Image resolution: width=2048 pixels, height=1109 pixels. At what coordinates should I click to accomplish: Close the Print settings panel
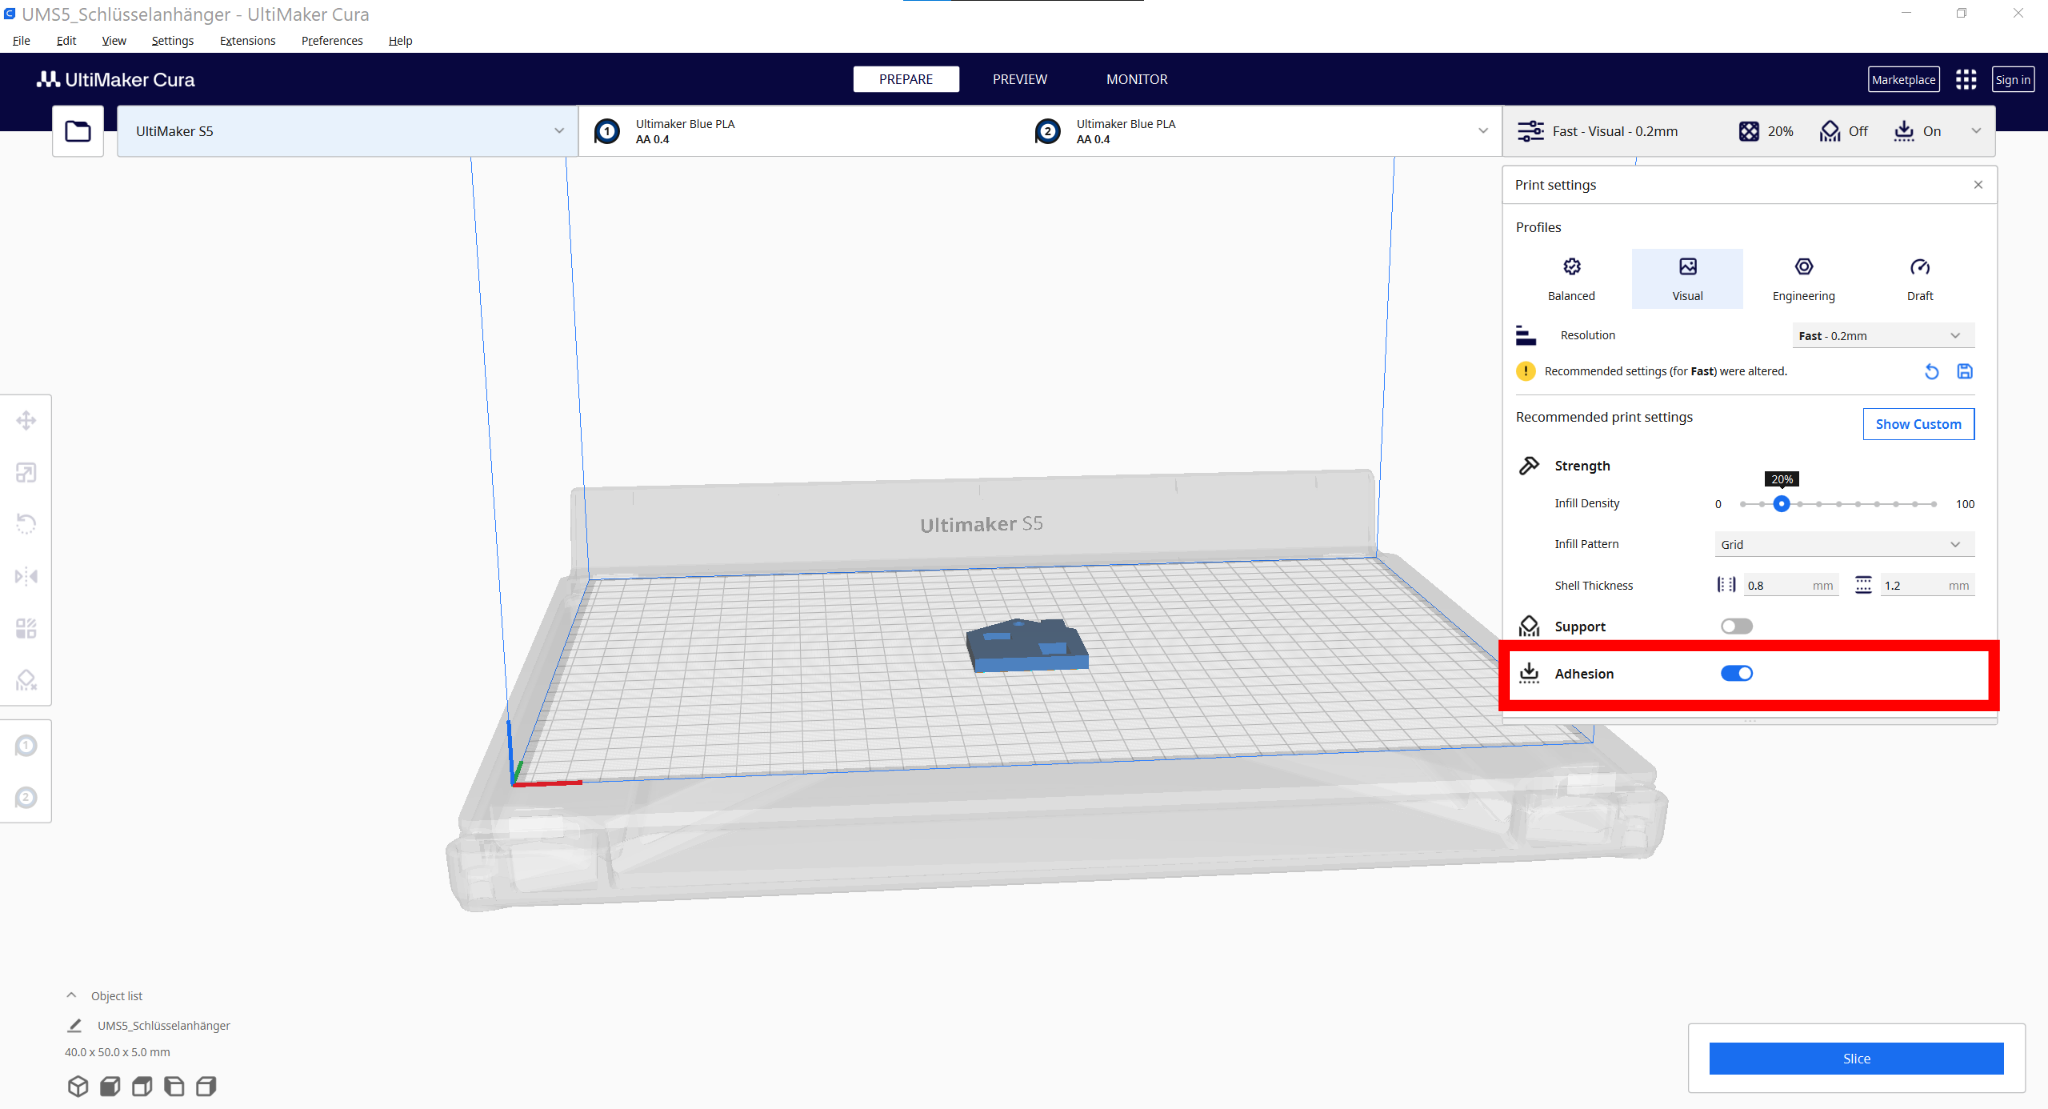(x=1978, y=185)
